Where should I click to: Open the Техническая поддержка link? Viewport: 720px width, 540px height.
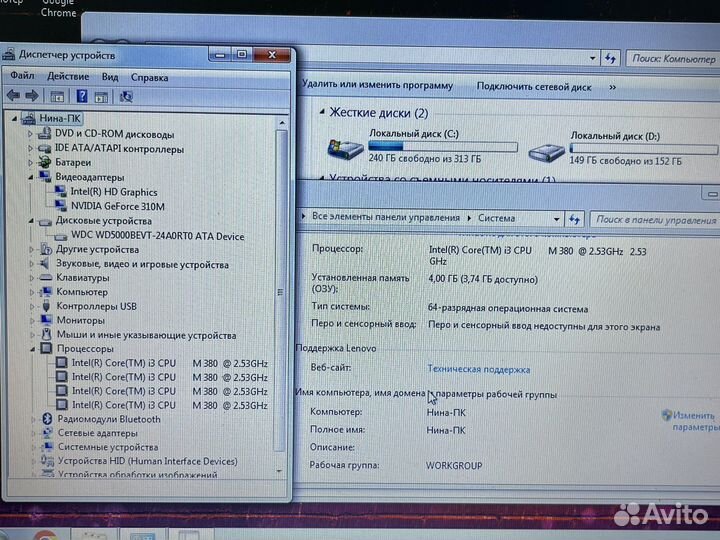coord(478,369)
